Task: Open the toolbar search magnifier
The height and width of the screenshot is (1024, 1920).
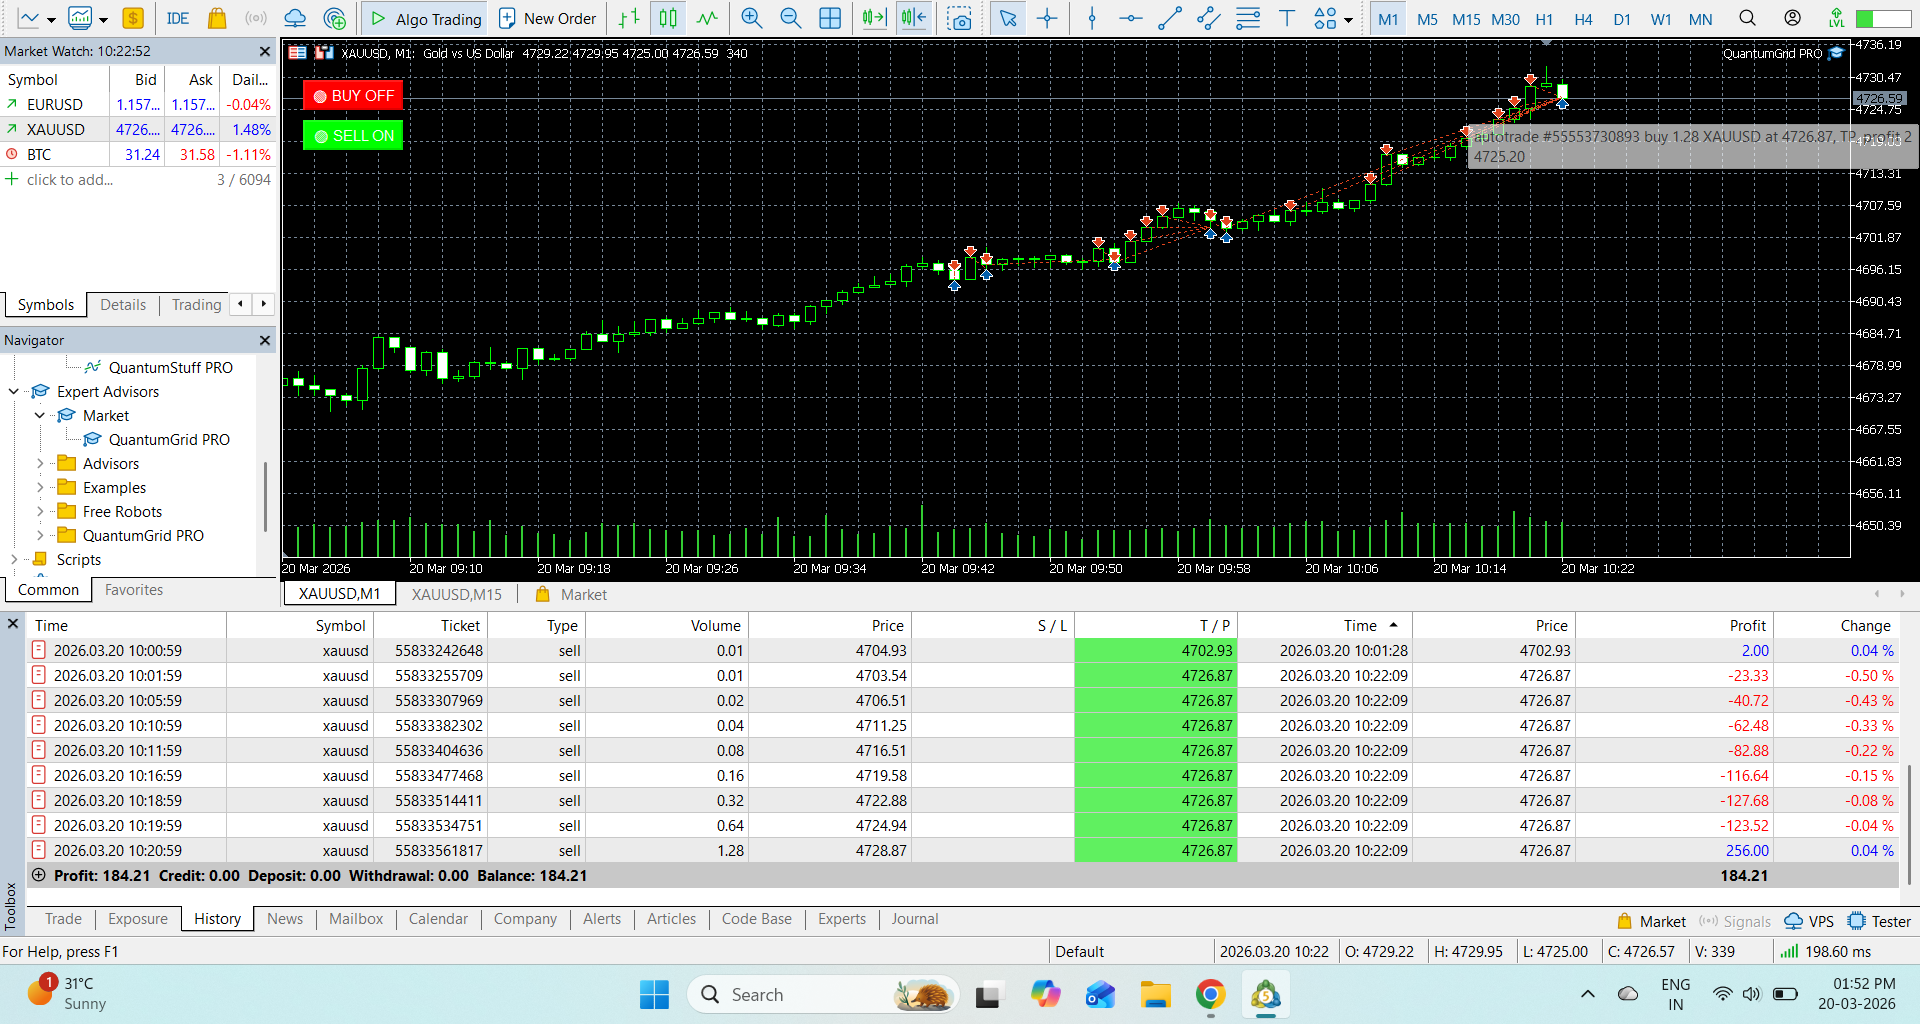Action: [x=1747, y=18]
